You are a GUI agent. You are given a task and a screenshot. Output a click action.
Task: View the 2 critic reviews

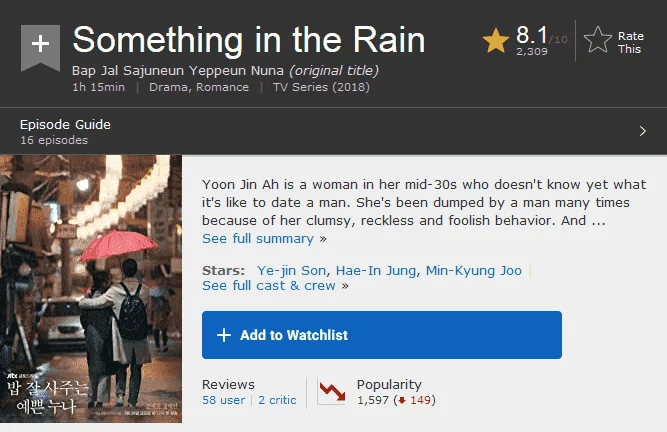(x=277, y=400)
